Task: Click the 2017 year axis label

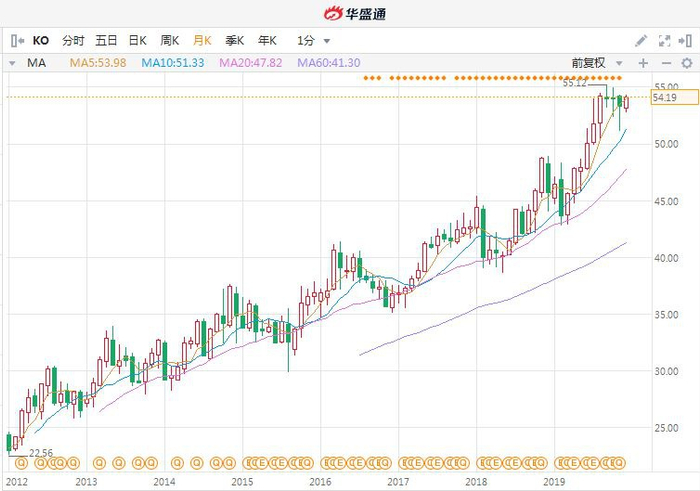Action: tap(398, 482)
